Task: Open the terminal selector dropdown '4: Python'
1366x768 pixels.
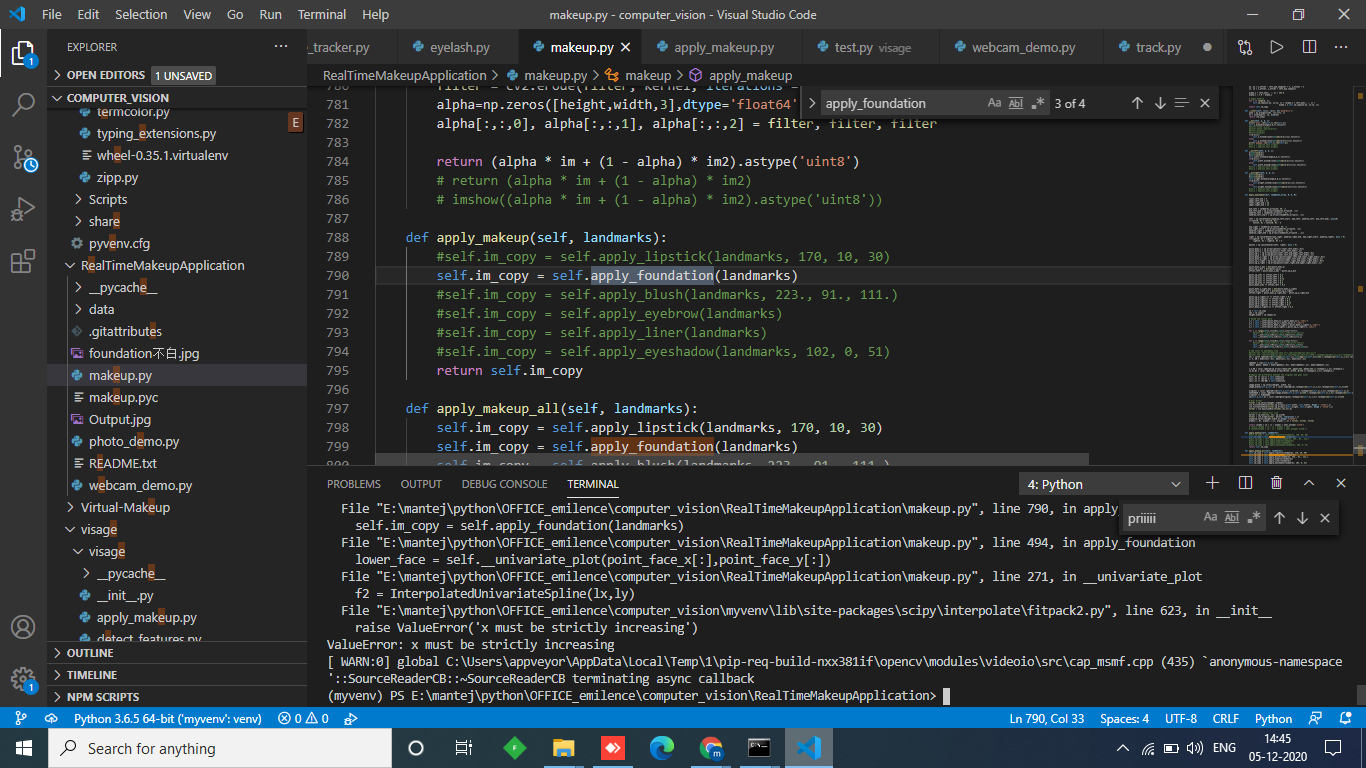Action: coord(1104,484)
